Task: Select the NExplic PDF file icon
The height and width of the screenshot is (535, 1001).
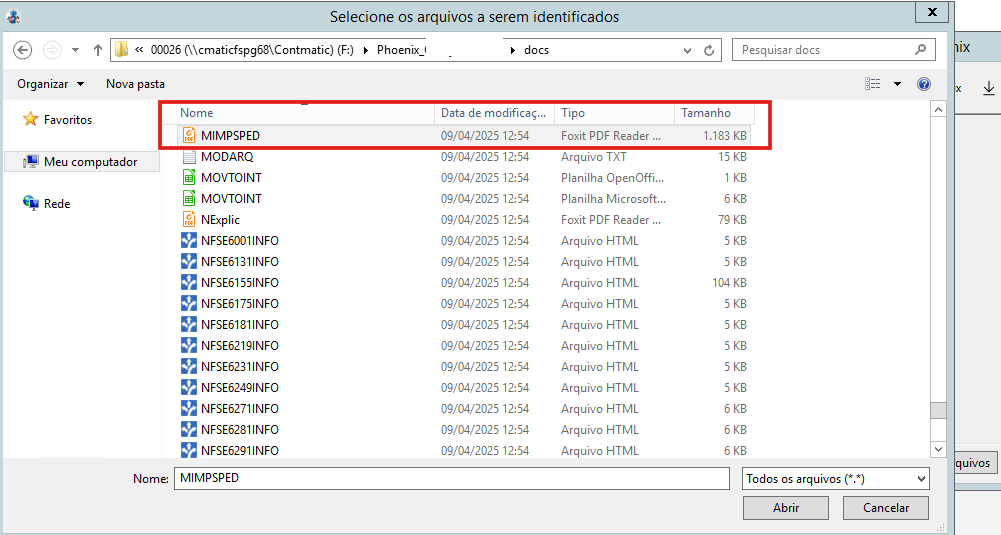Action: click(x=189, y=220)
